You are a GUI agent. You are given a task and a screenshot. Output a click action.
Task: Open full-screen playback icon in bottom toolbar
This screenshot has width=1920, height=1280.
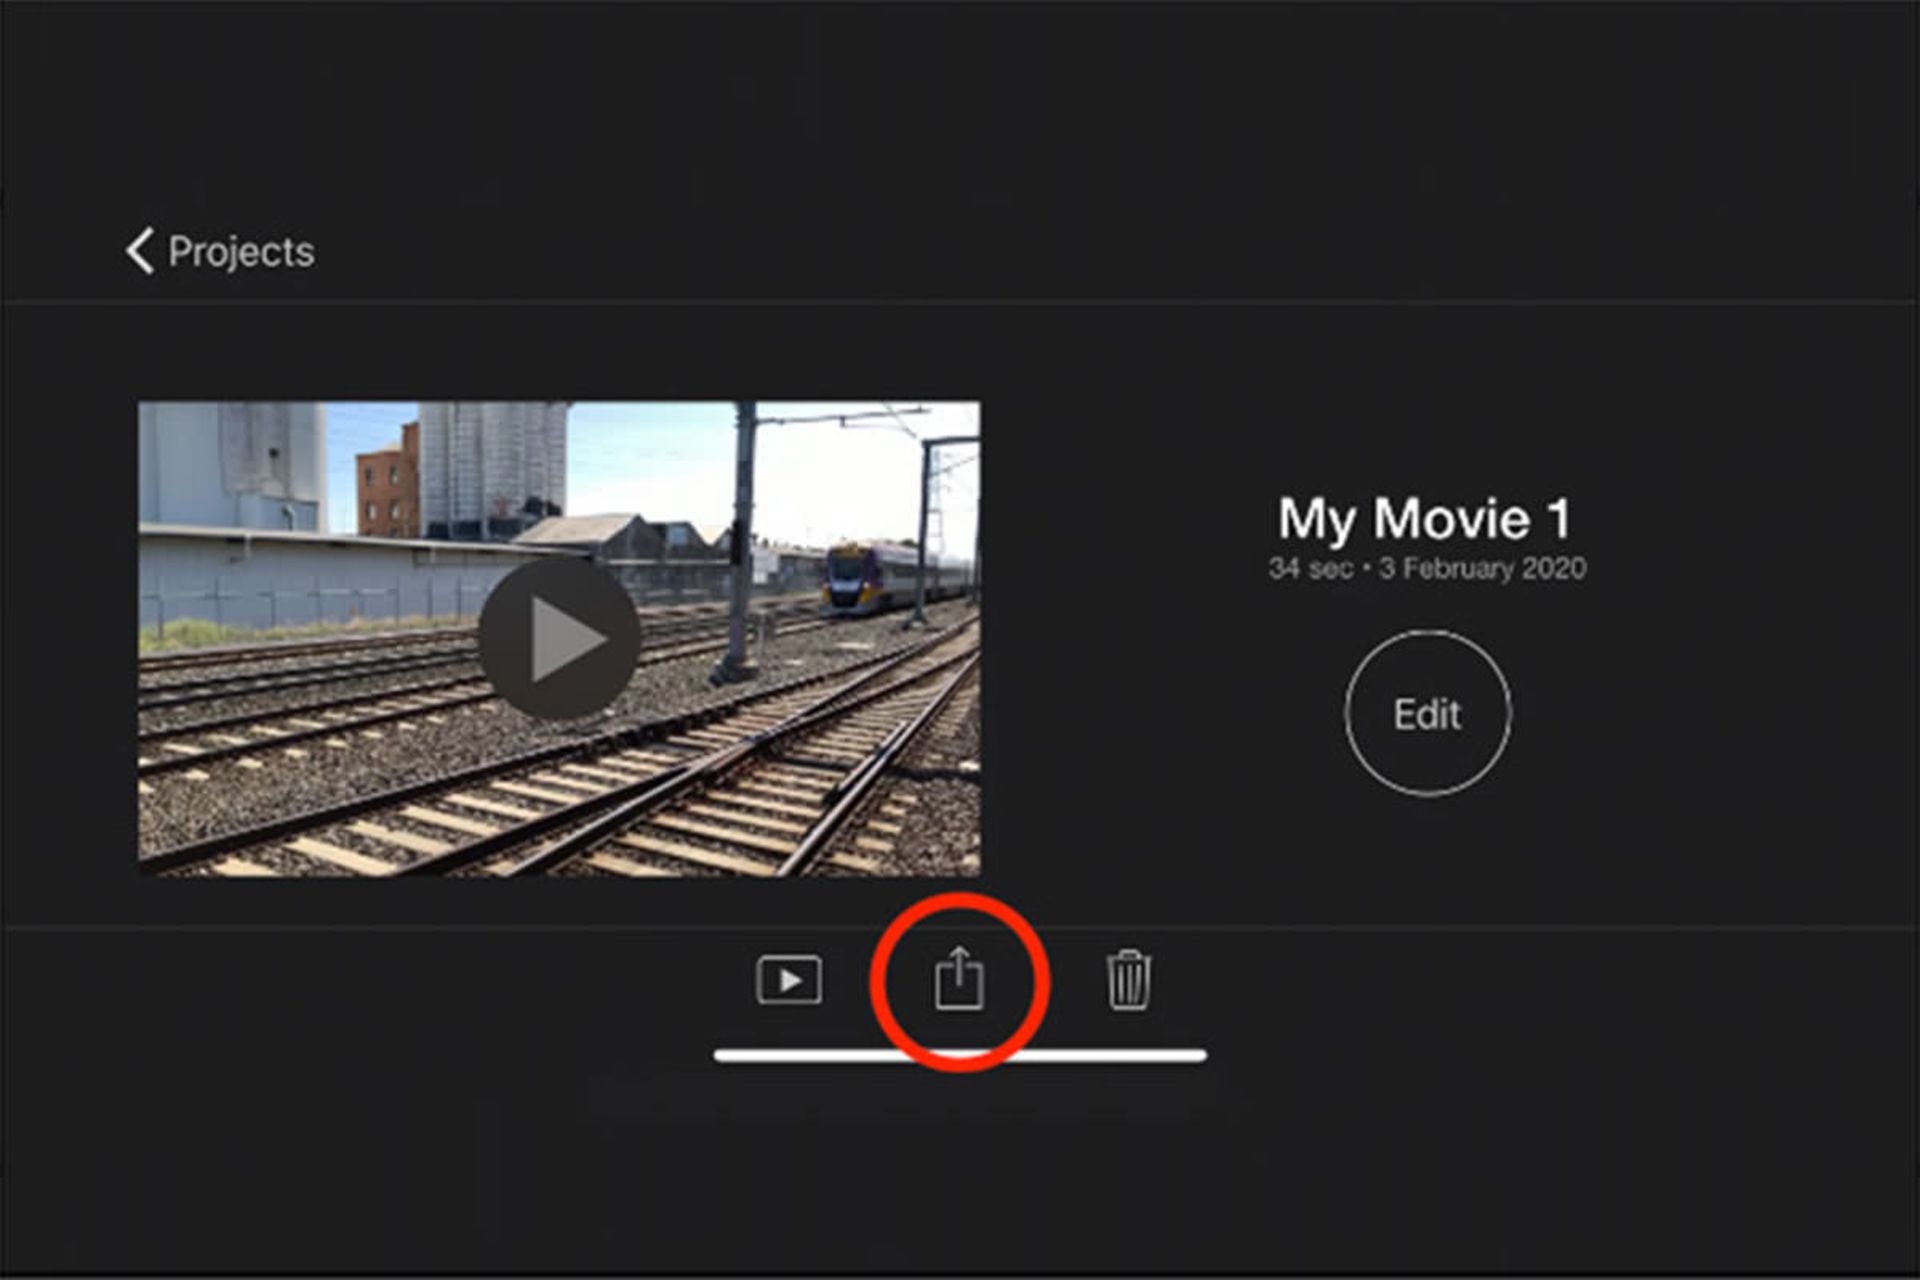pos(789,980)
